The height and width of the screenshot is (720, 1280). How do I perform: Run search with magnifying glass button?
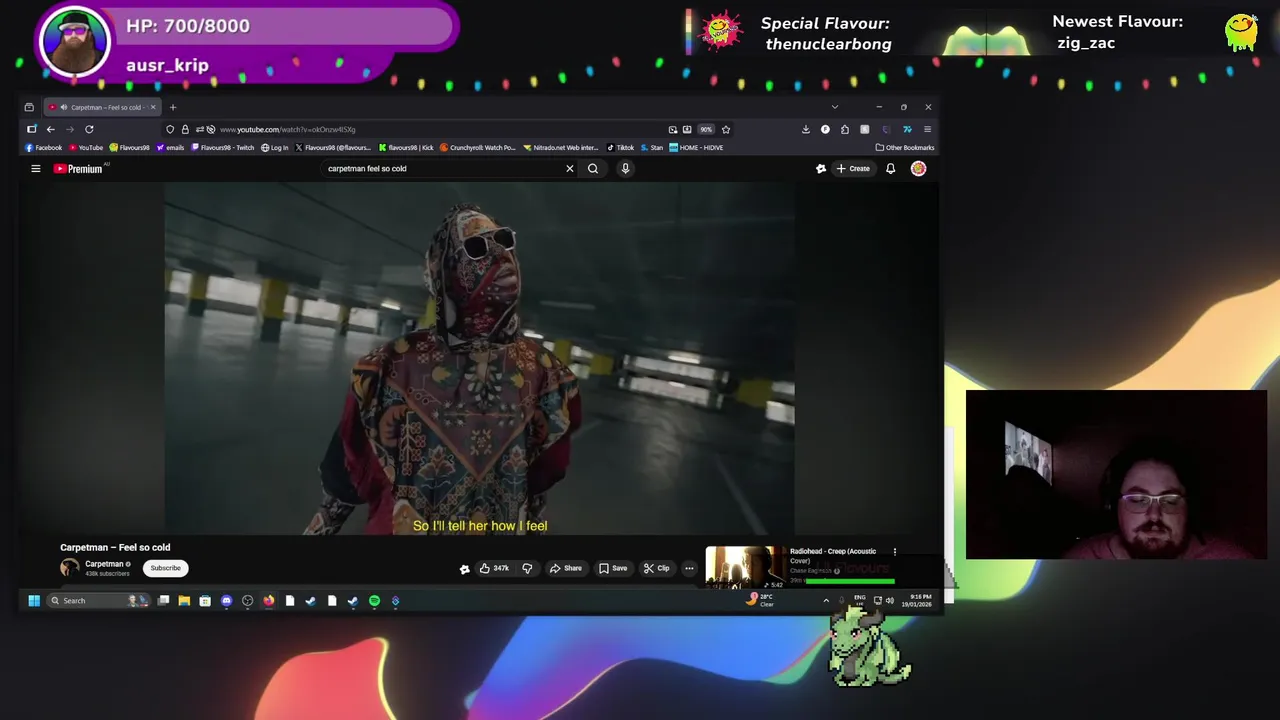(593, 169)
